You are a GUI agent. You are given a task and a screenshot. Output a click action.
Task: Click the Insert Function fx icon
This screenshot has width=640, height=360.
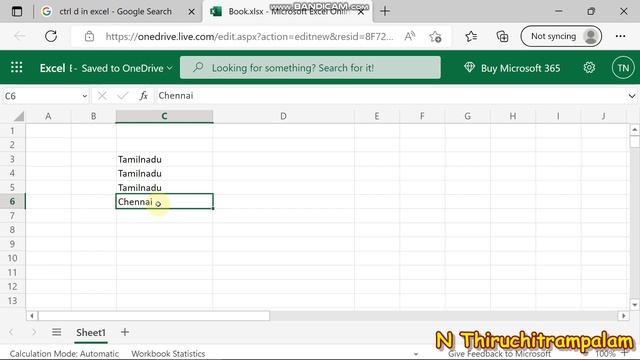[x=143, y=96]
